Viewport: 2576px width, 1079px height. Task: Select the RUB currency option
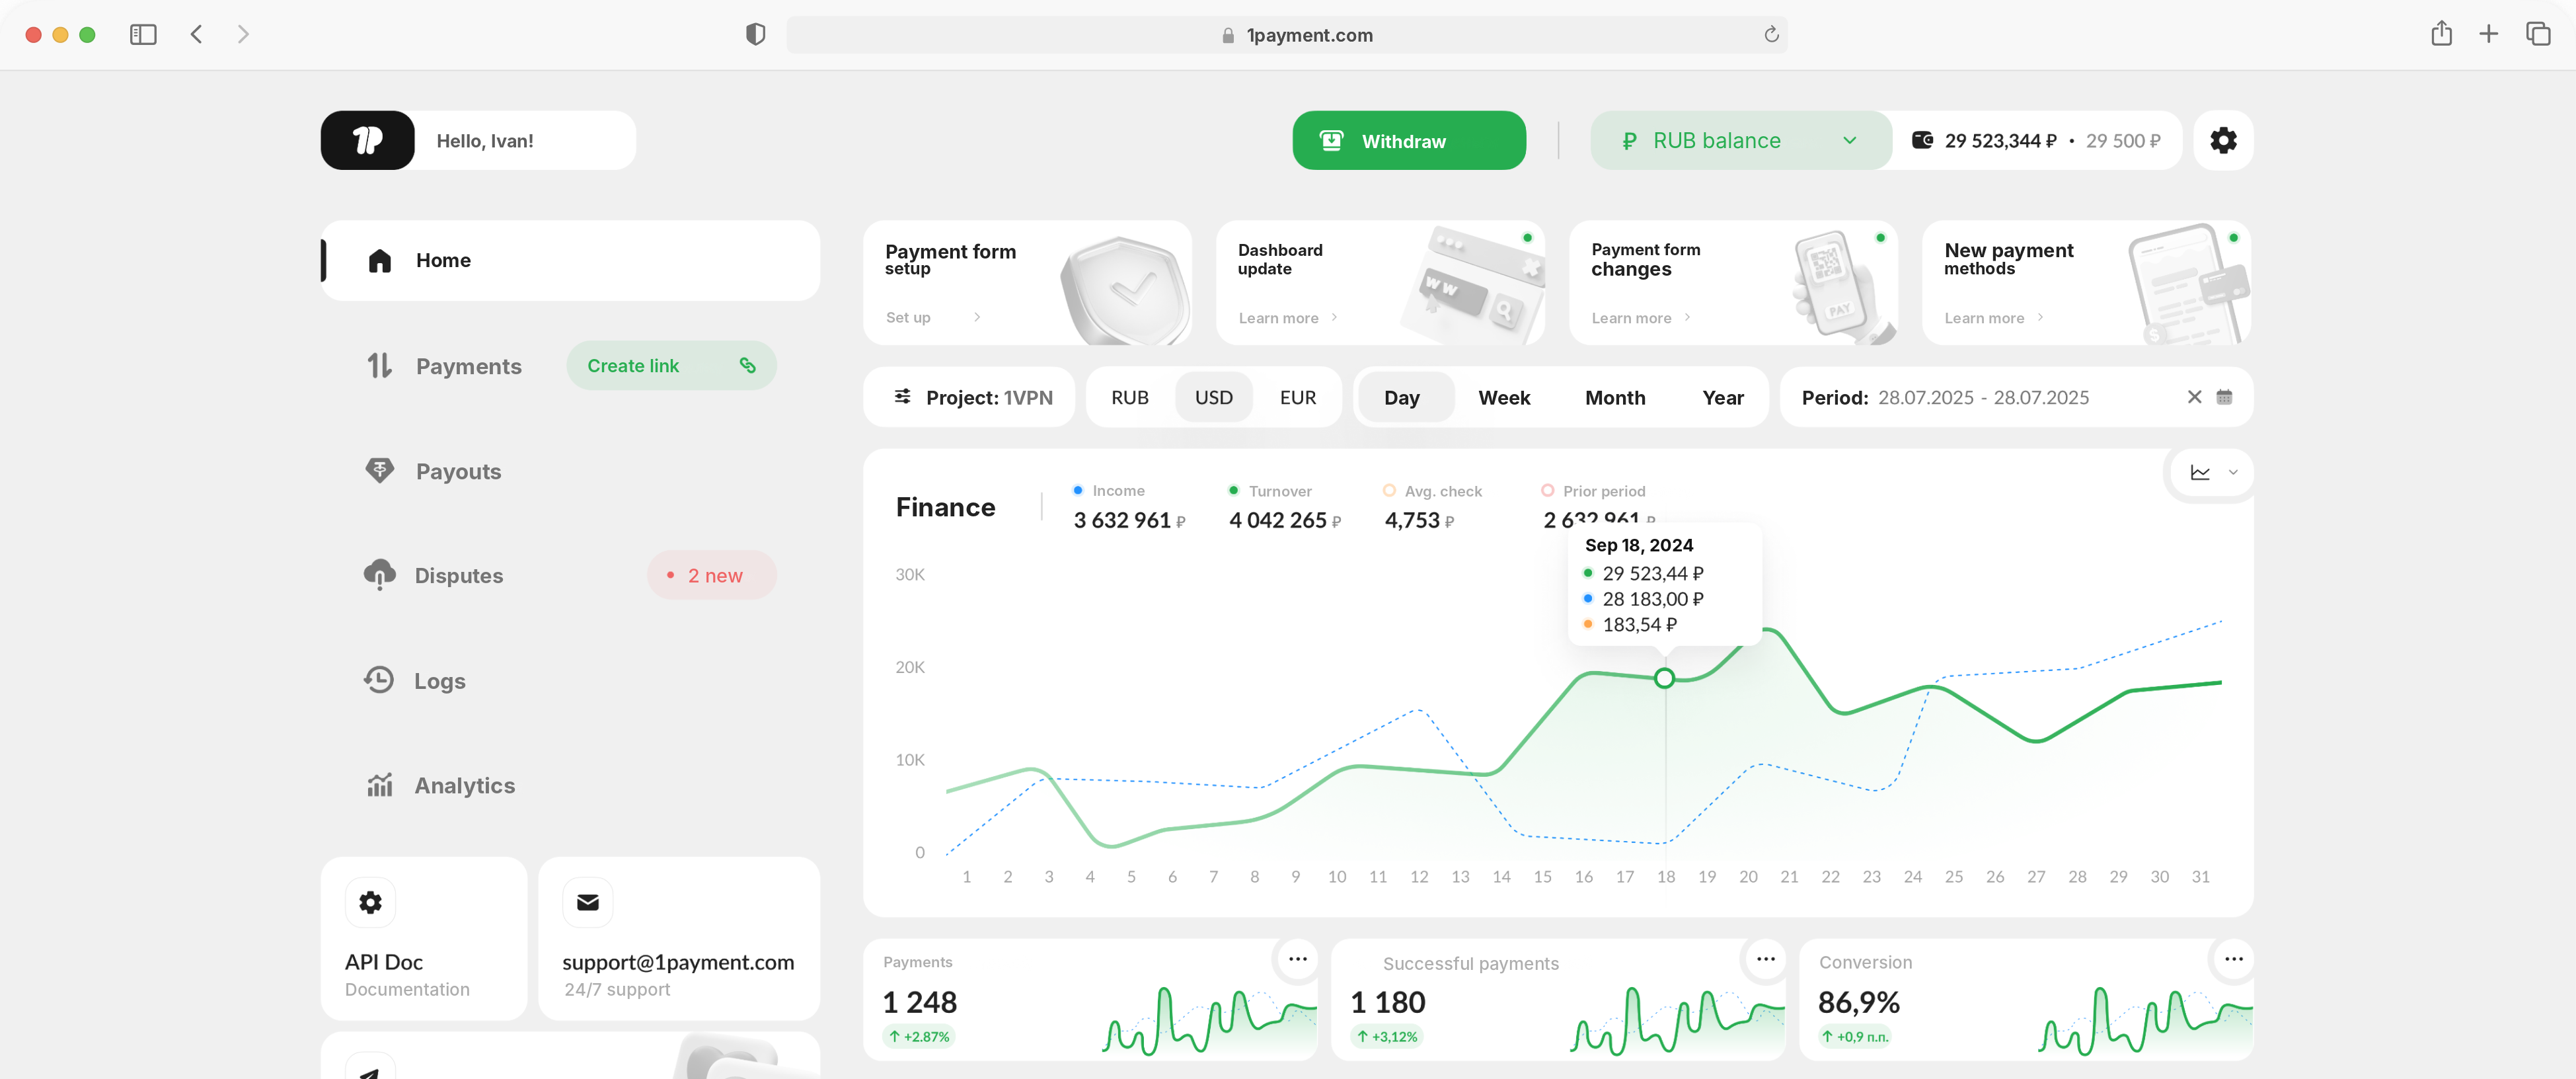point(1129,398)
